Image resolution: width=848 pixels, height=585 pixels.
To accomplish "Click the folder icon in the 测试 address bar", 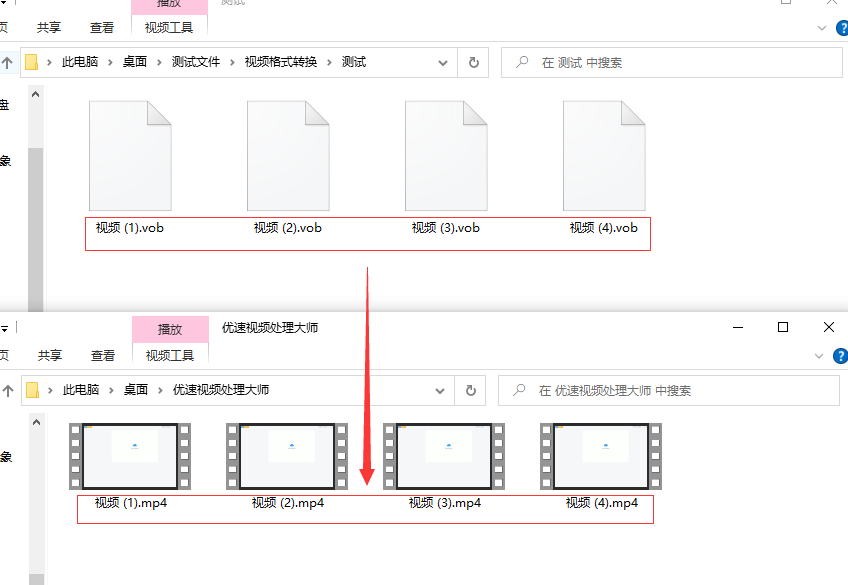I will point(33,62).
